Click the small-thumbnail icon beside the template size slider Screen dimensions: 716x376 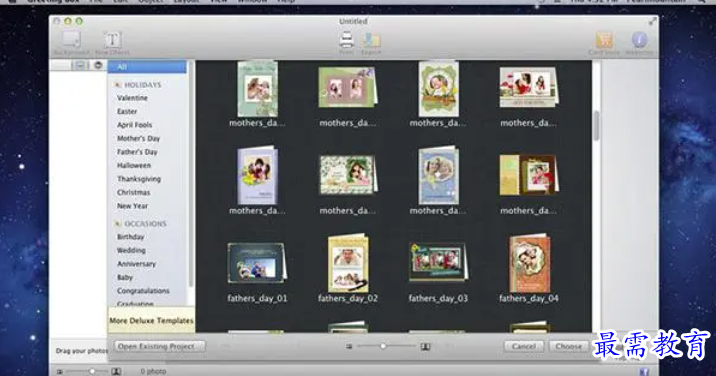coord(349,347)
